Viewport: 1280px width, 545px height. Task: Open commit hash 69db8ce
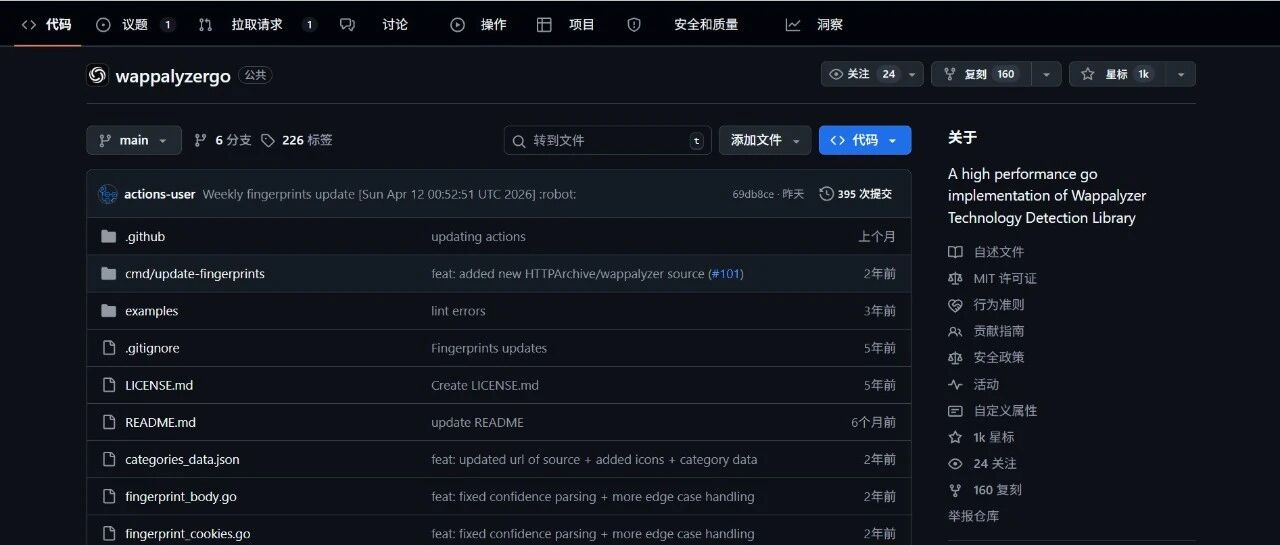coord(753,194)
